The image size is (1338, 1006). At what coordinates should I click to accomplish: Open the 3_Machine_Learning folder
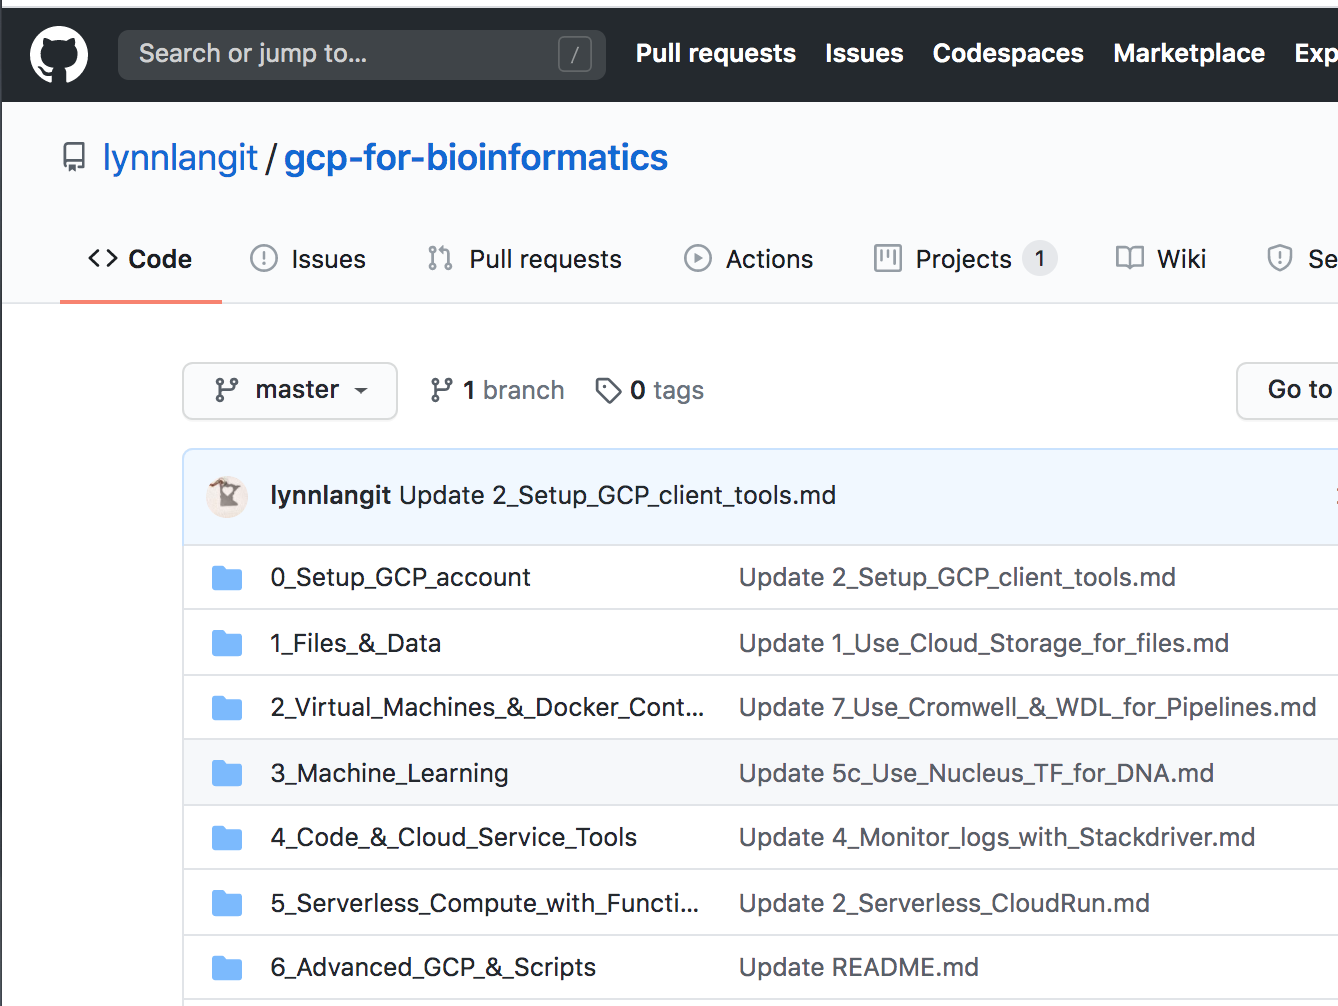tap(389, 773)
